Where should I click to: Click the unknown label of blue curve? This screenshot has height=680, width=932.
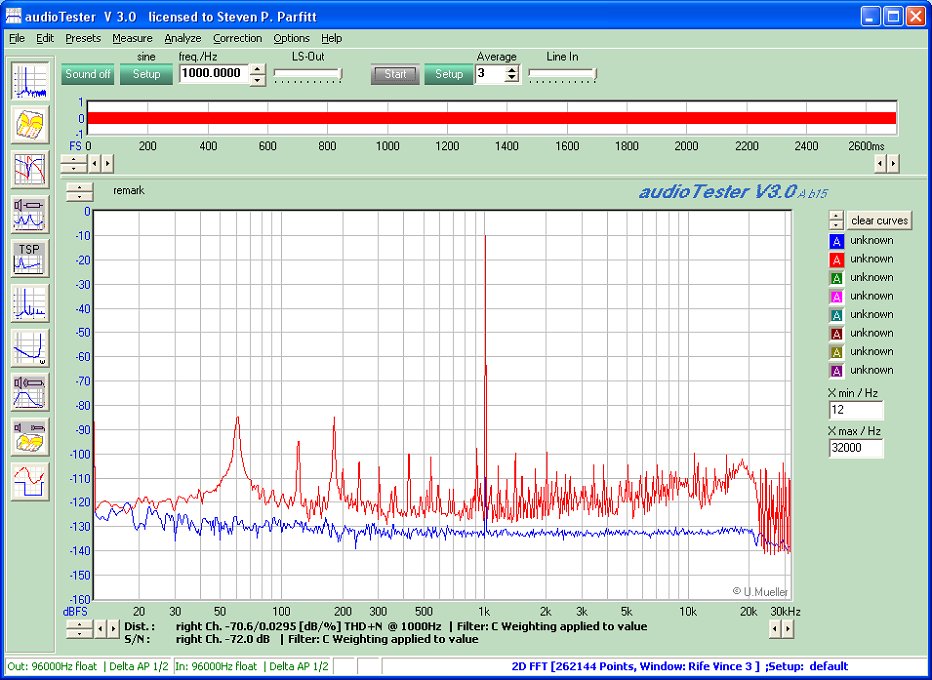click(x=871, y=241)
